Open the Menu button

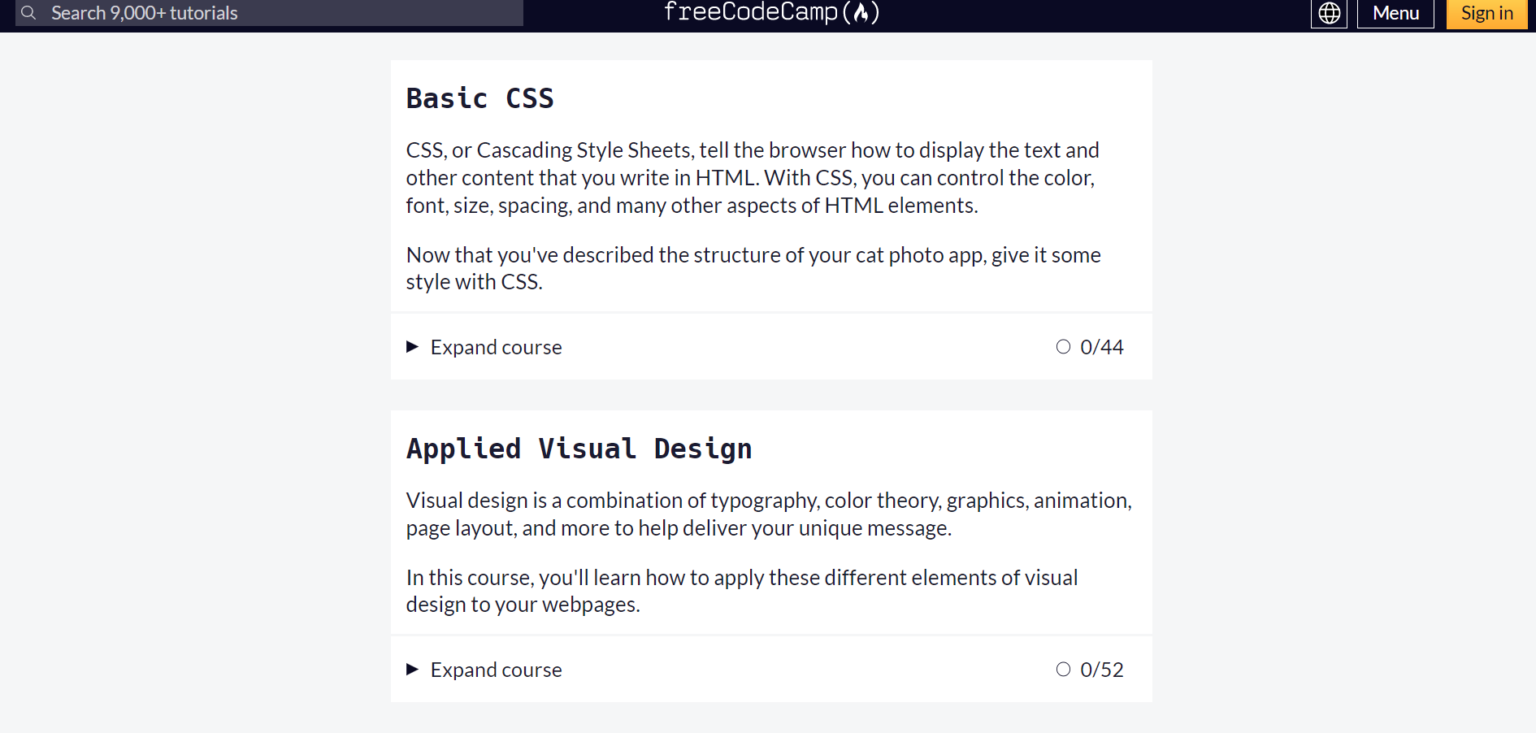point(1395,13)
